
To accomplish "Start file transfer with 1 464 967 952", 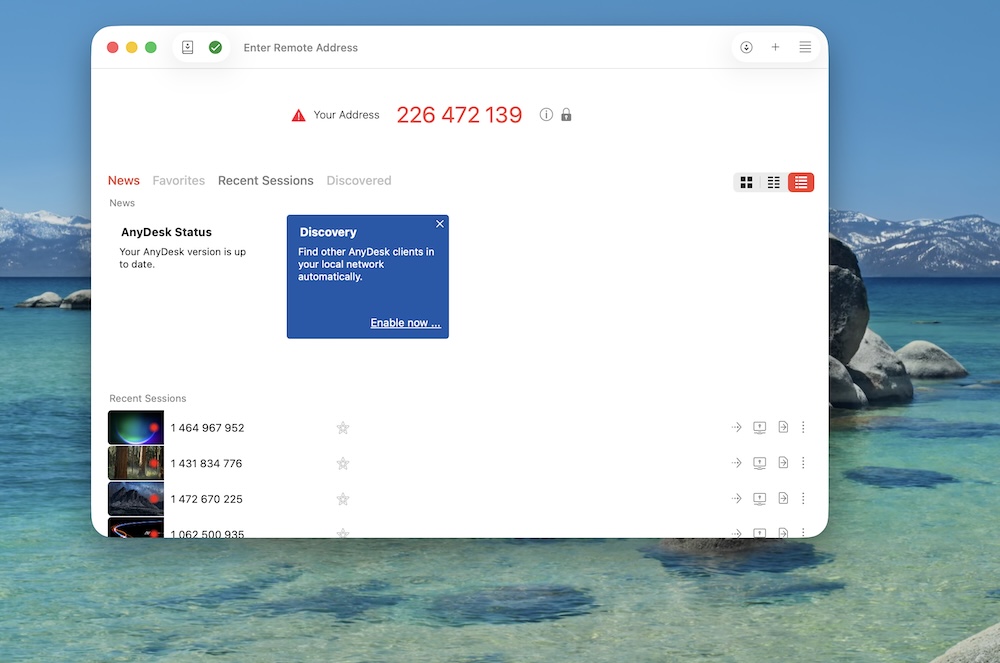I will click(783, 427).
